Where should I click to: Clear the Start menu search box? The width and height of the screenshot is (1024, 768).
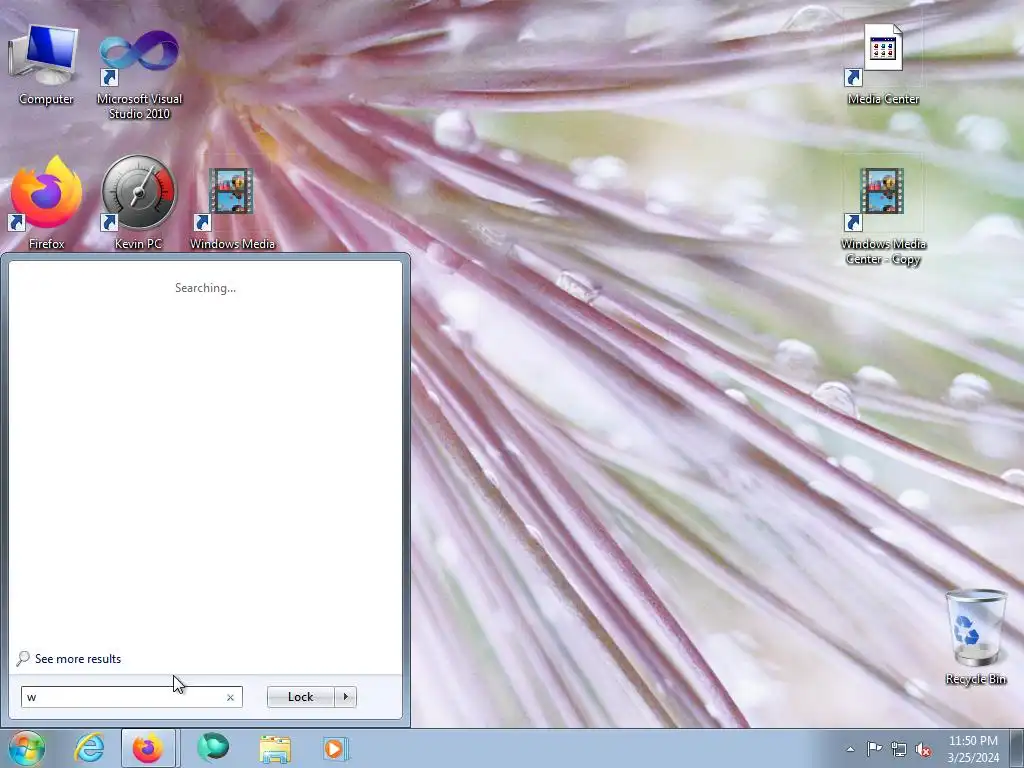pos(230,697)
